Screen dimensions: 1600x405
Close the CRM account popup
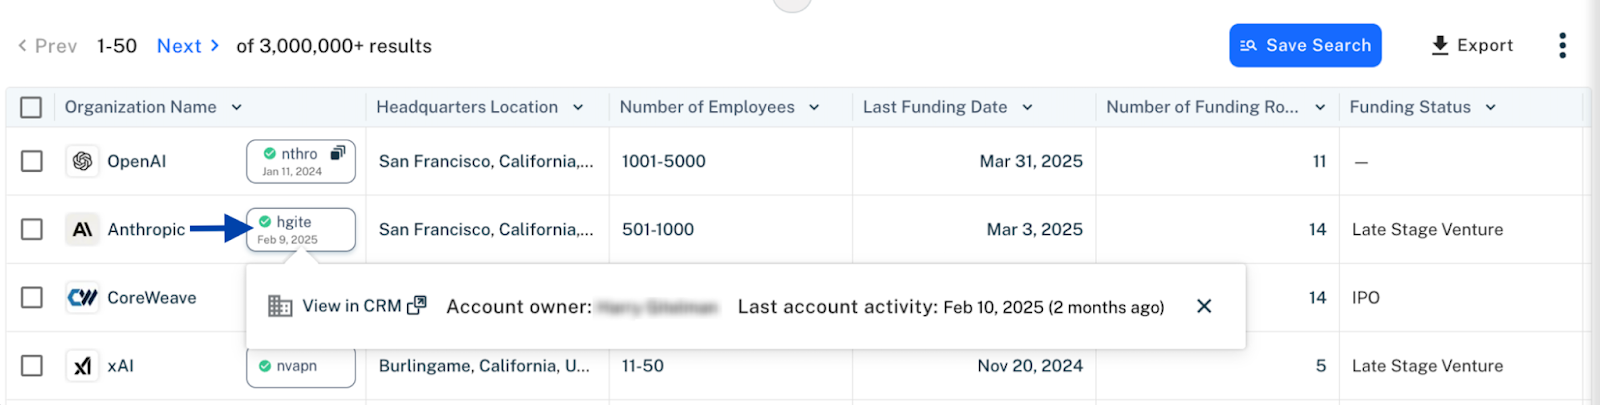tap(1204, 306)
